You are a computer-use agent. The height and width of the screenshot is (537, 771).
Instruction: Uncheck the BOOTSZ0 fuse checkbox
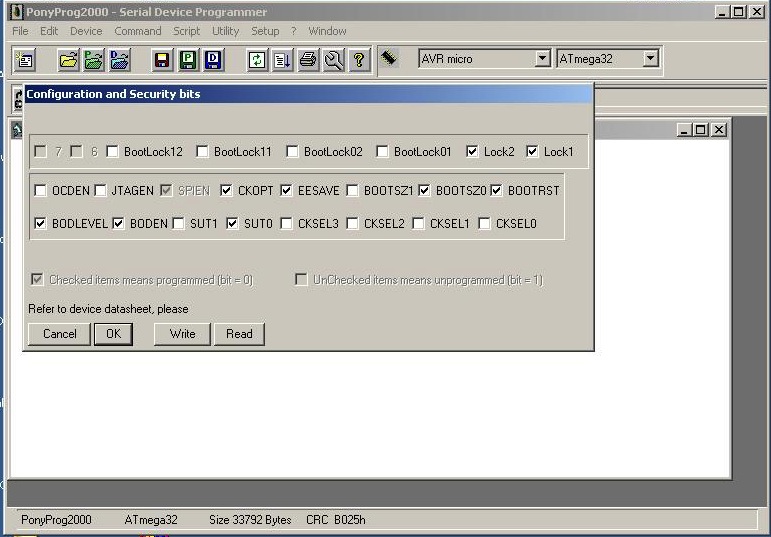click(x=424, y=190)
